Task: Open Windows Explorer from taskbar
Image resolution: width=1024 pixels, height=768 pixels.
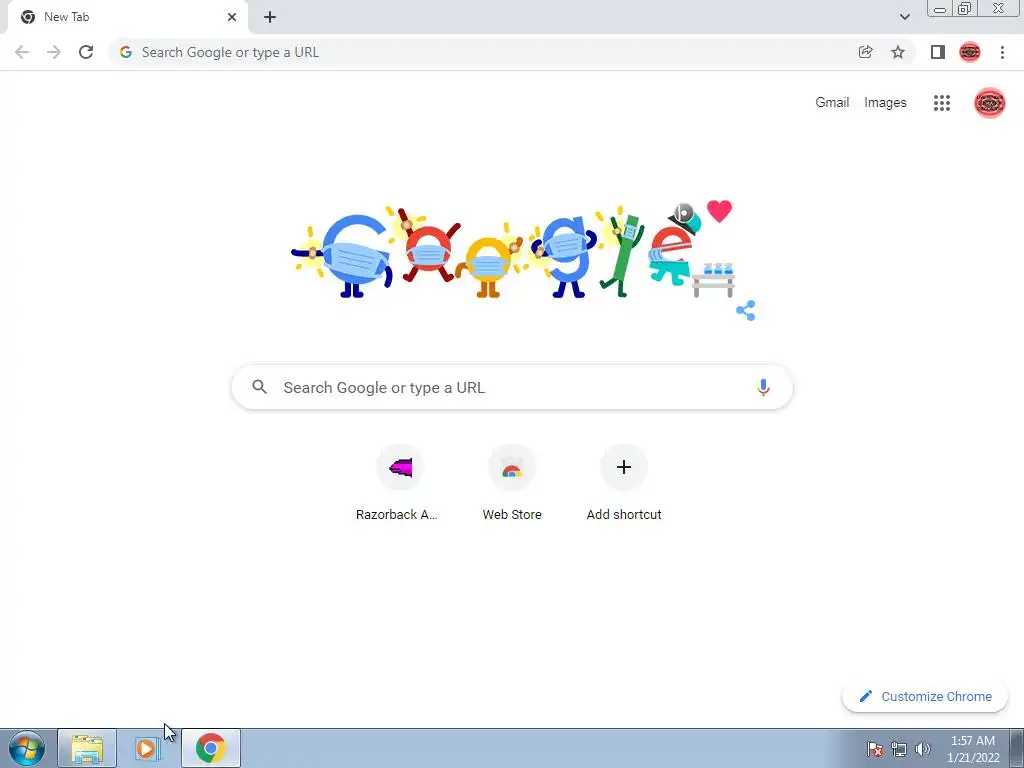Action: tap(87, 748)
